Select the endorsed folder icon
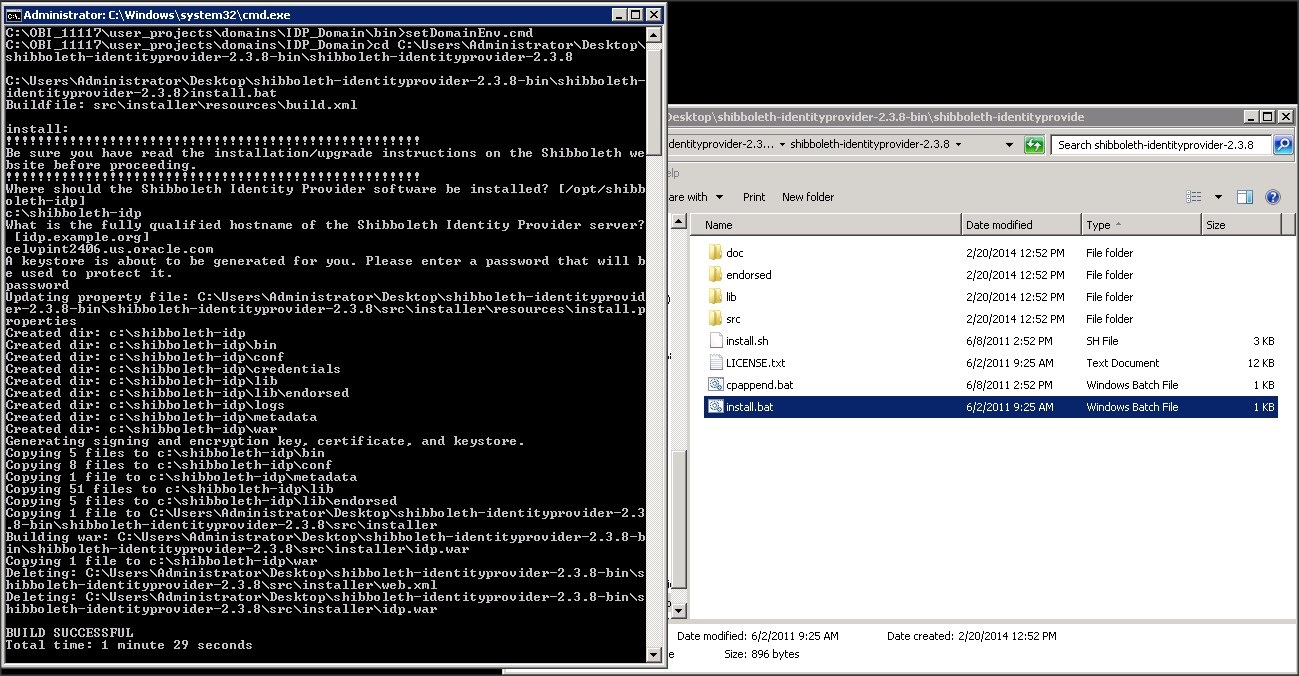Screen dimensions: 1299x676 [715, 275]
